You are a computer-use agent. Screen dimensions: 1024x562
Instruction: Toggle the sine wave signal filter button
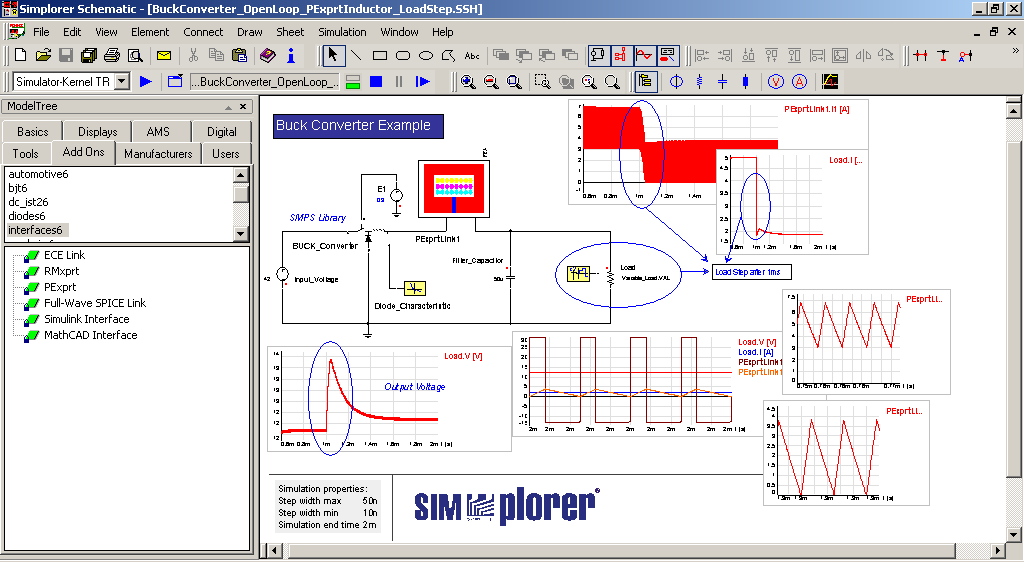click(x=645, y=55)
